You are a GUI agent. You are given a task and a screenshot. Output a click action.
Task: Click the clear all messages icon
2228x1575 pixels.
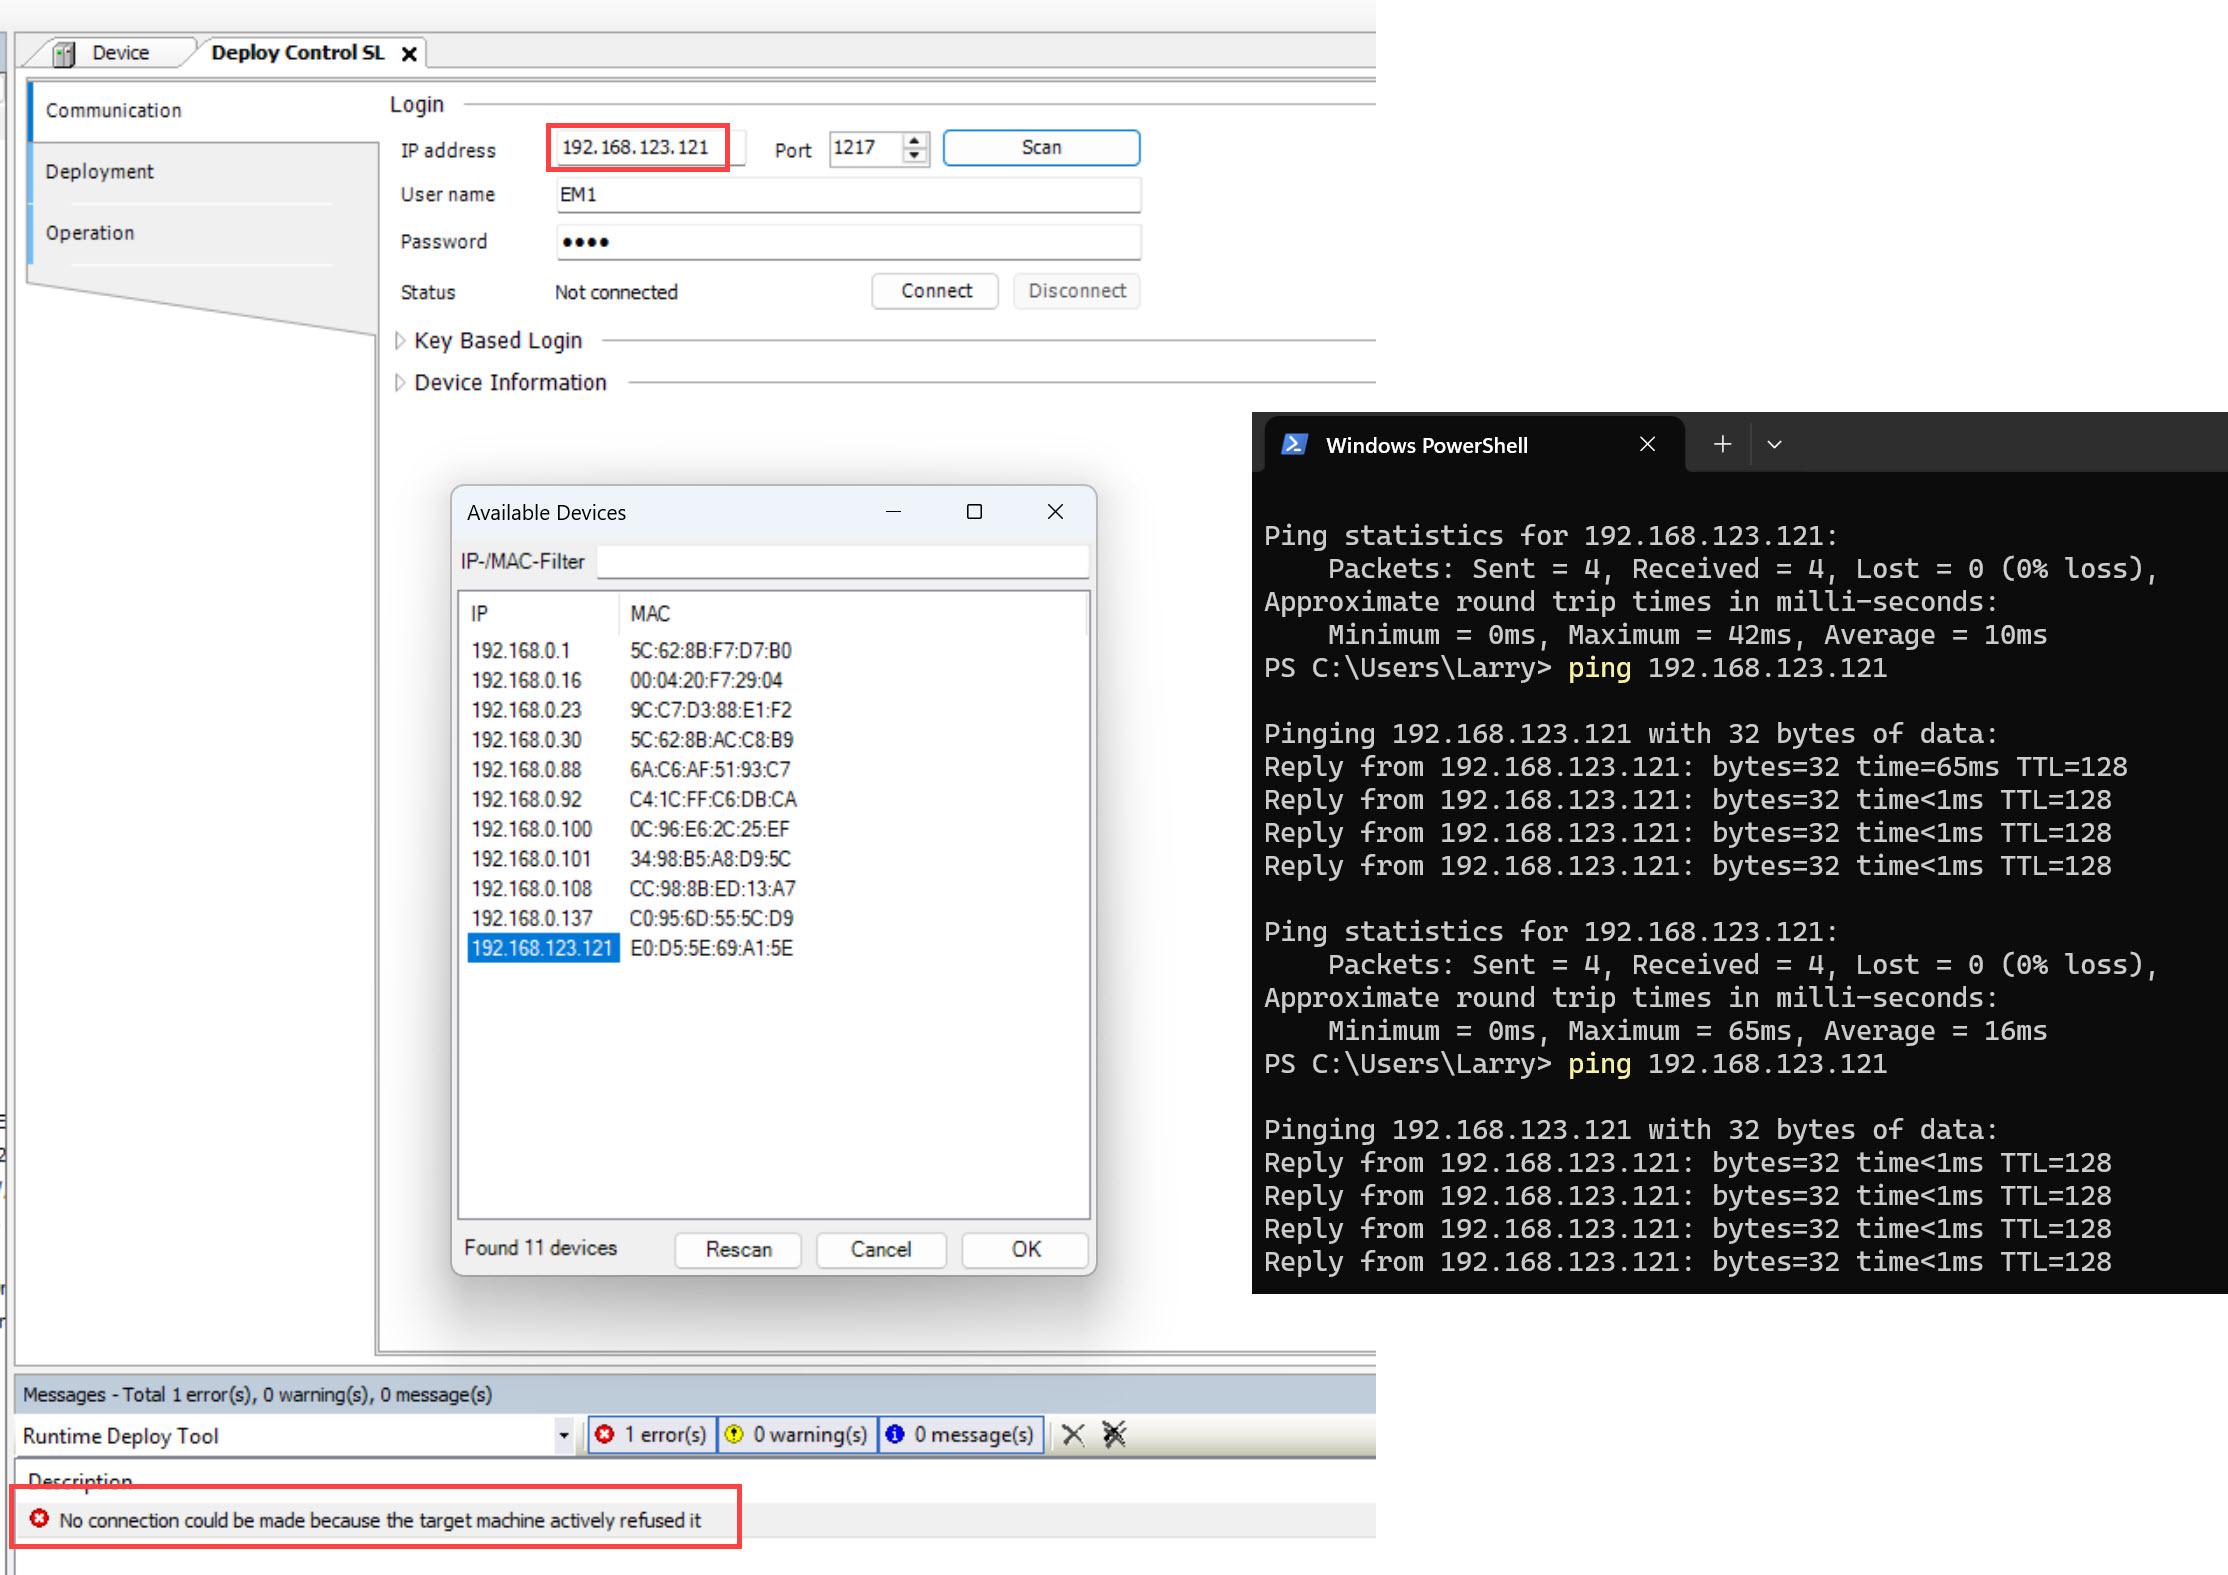(1114, 1435)
